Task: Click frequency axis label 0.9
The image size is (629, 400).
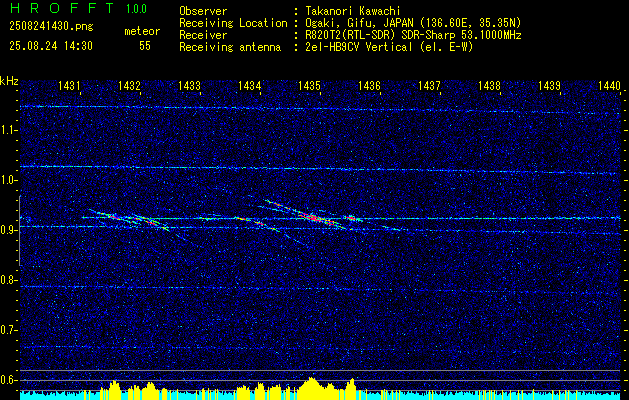Action: (8, 230)
